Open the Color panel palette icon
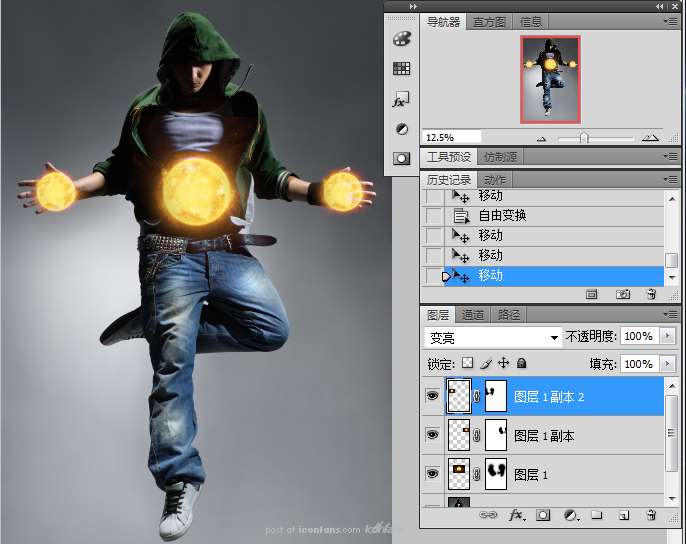Image resolution: width=686 pixels, height=544 pixels. (x=401, y=38)
